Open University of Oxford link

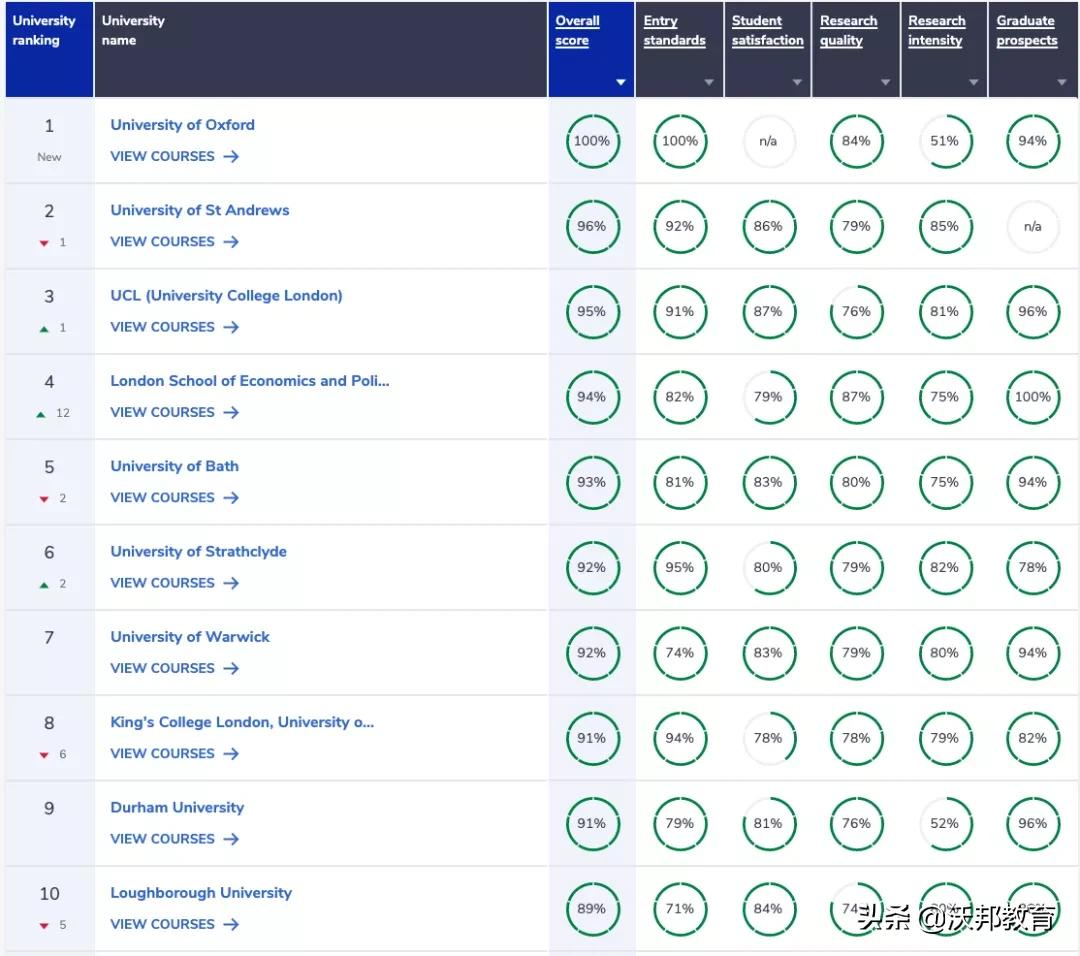pos(183,125)
